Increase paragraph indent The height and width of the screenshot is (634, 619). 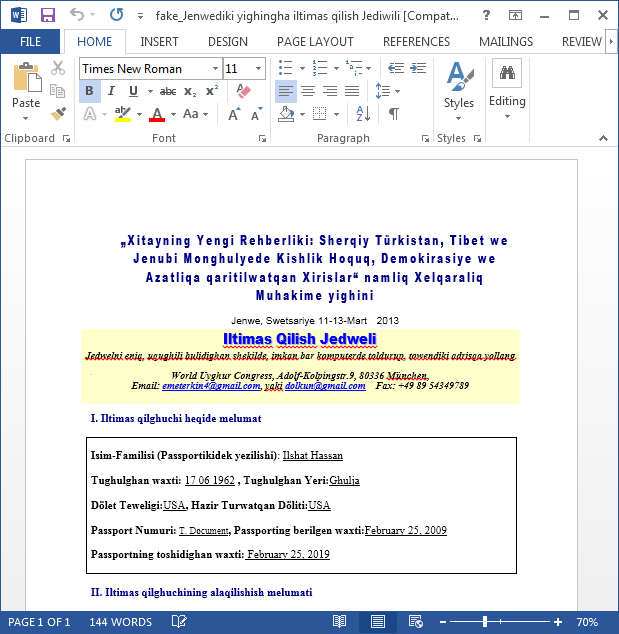(418, 68)
